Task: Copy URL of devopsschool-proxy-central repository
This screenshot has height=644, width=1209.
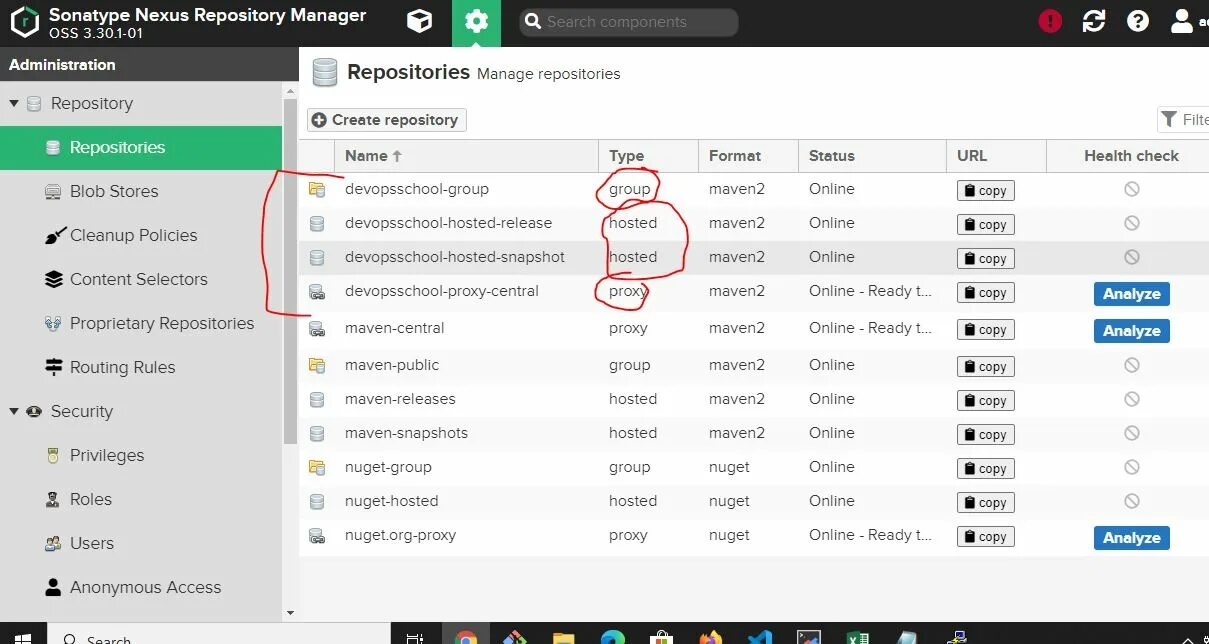Action: pos(985,293)
